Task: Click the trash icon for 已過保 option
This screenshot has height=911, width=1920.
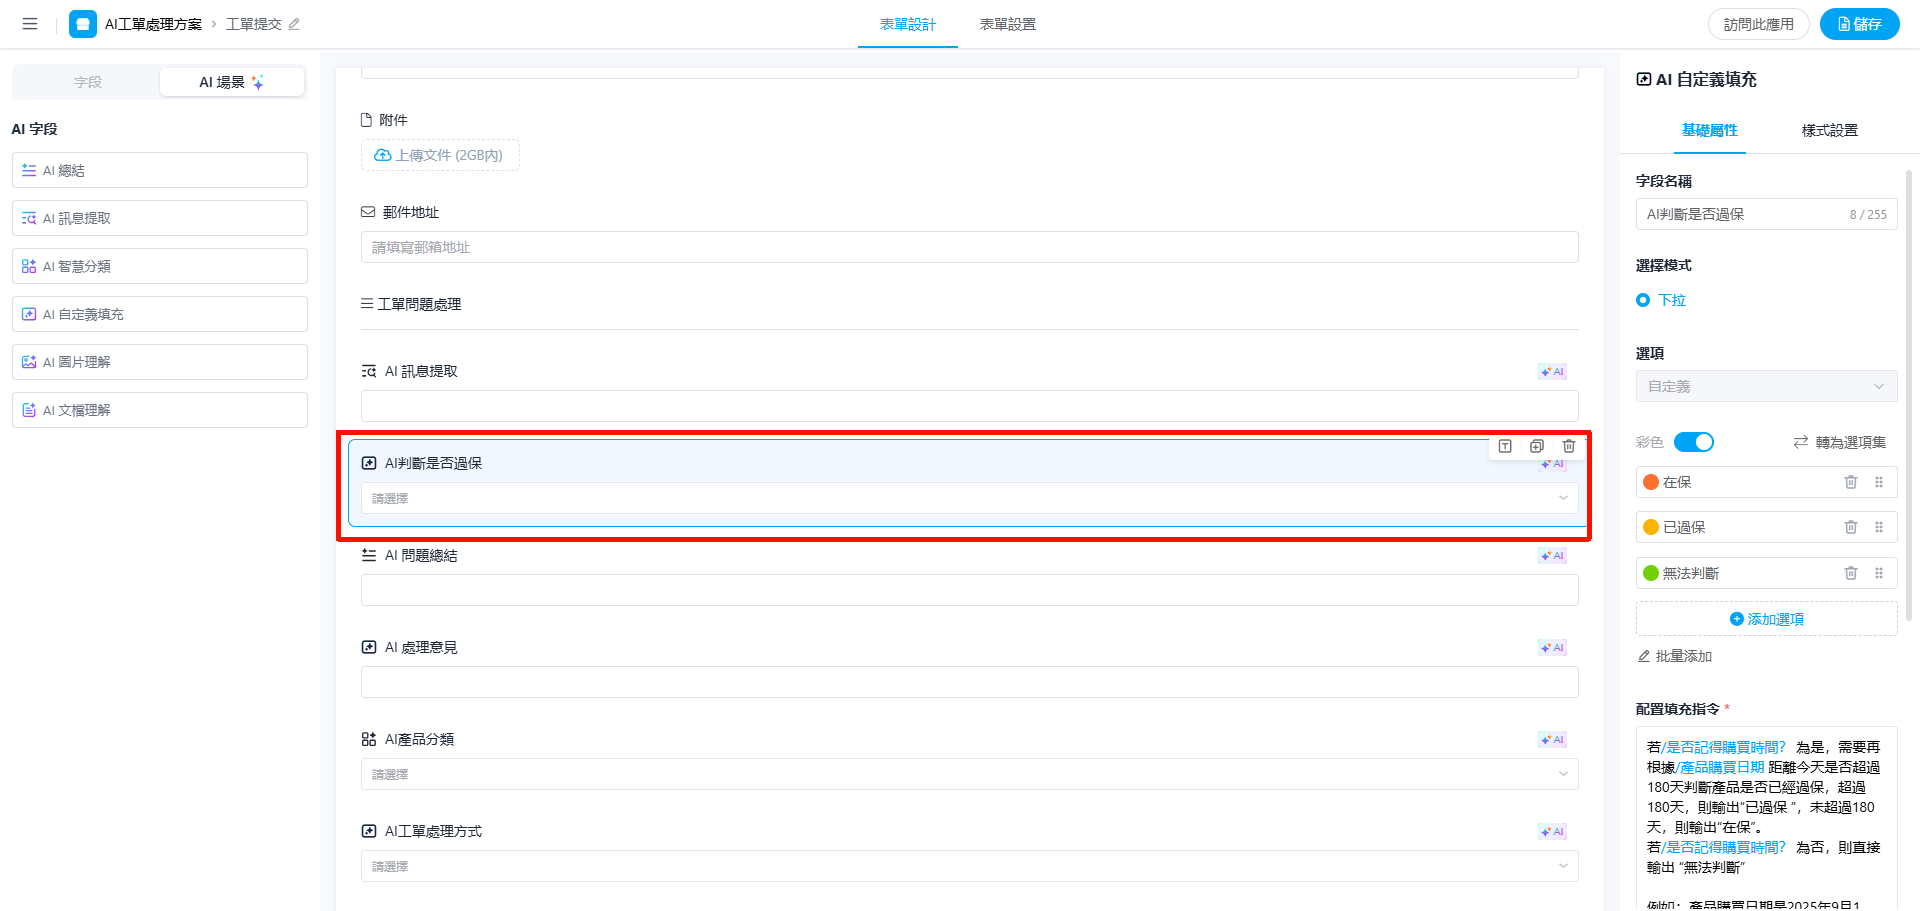Action: click(1851, 527)
